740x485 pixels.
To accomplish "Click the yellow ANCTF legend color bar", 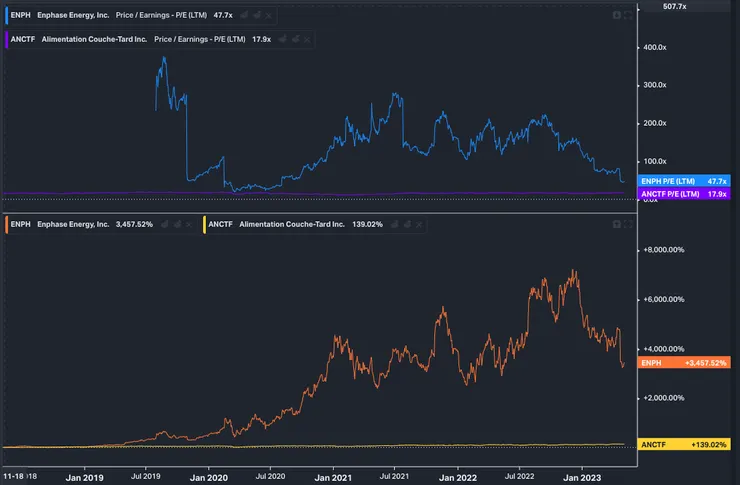I will (x=205, y=224).
